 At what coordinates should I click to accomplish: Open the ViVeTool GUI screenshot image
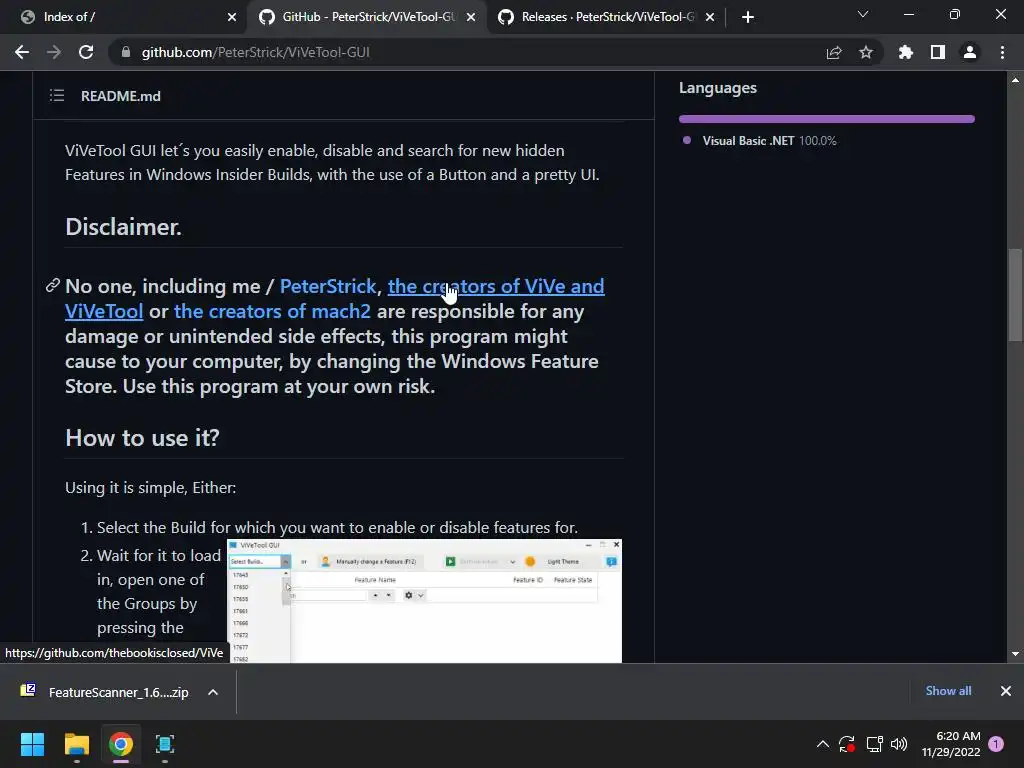pos(424,601)
